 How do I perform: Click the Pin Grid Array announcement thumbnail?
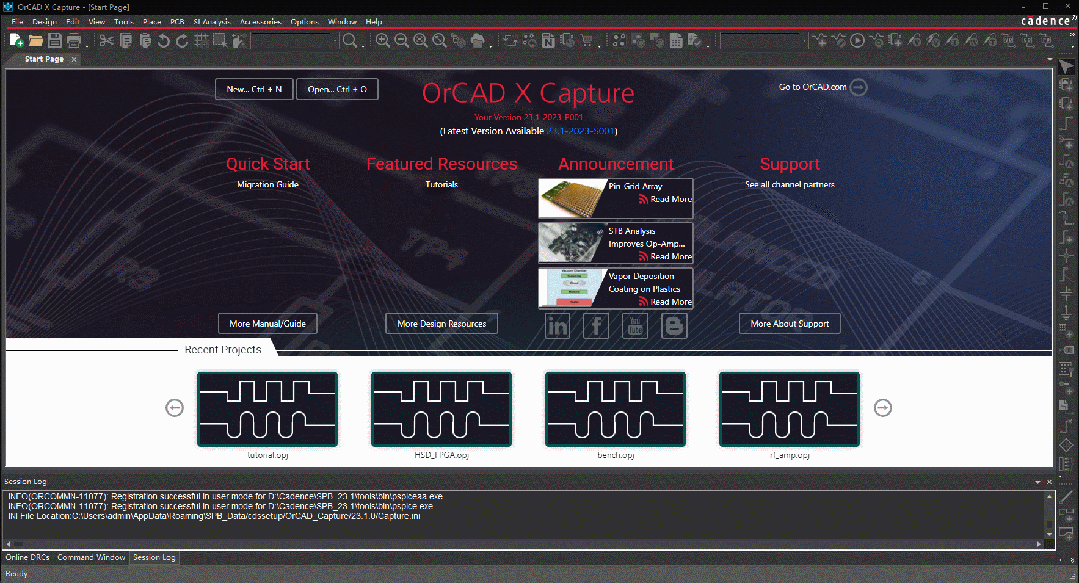(573, 198)
